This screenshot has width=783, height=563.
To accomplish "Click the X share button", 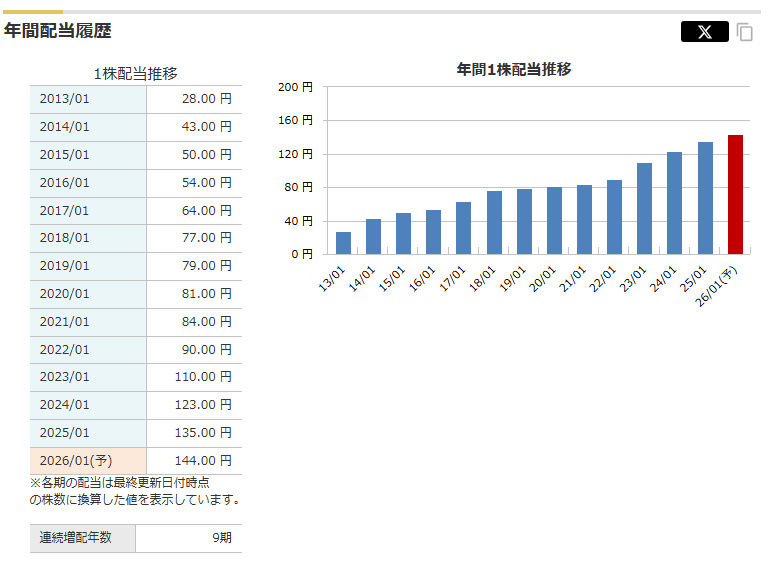I will 704,32.
